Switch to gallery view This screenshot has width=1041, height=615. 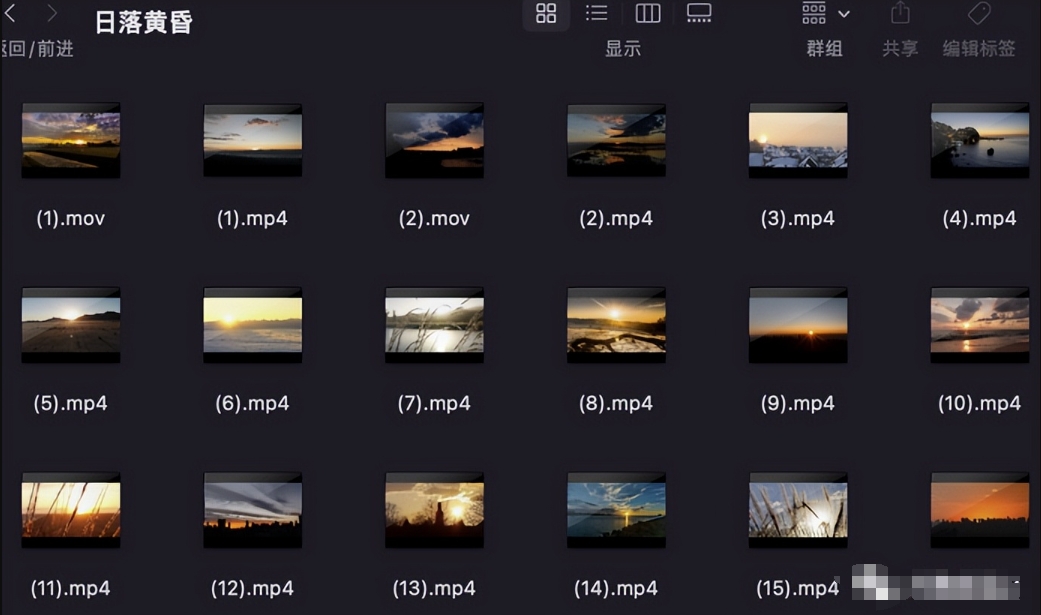pos(699,13)
